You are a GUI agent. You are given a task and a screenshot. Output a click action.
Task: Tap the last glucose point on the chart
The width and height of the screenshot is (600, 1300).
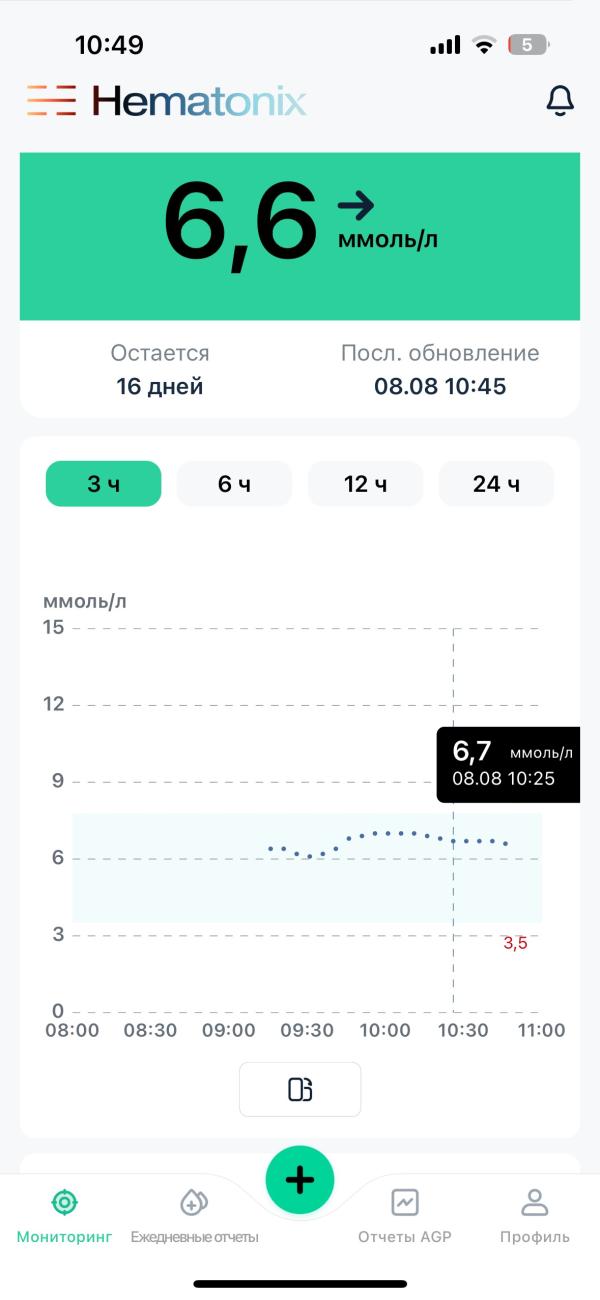(x=506, y=844)
